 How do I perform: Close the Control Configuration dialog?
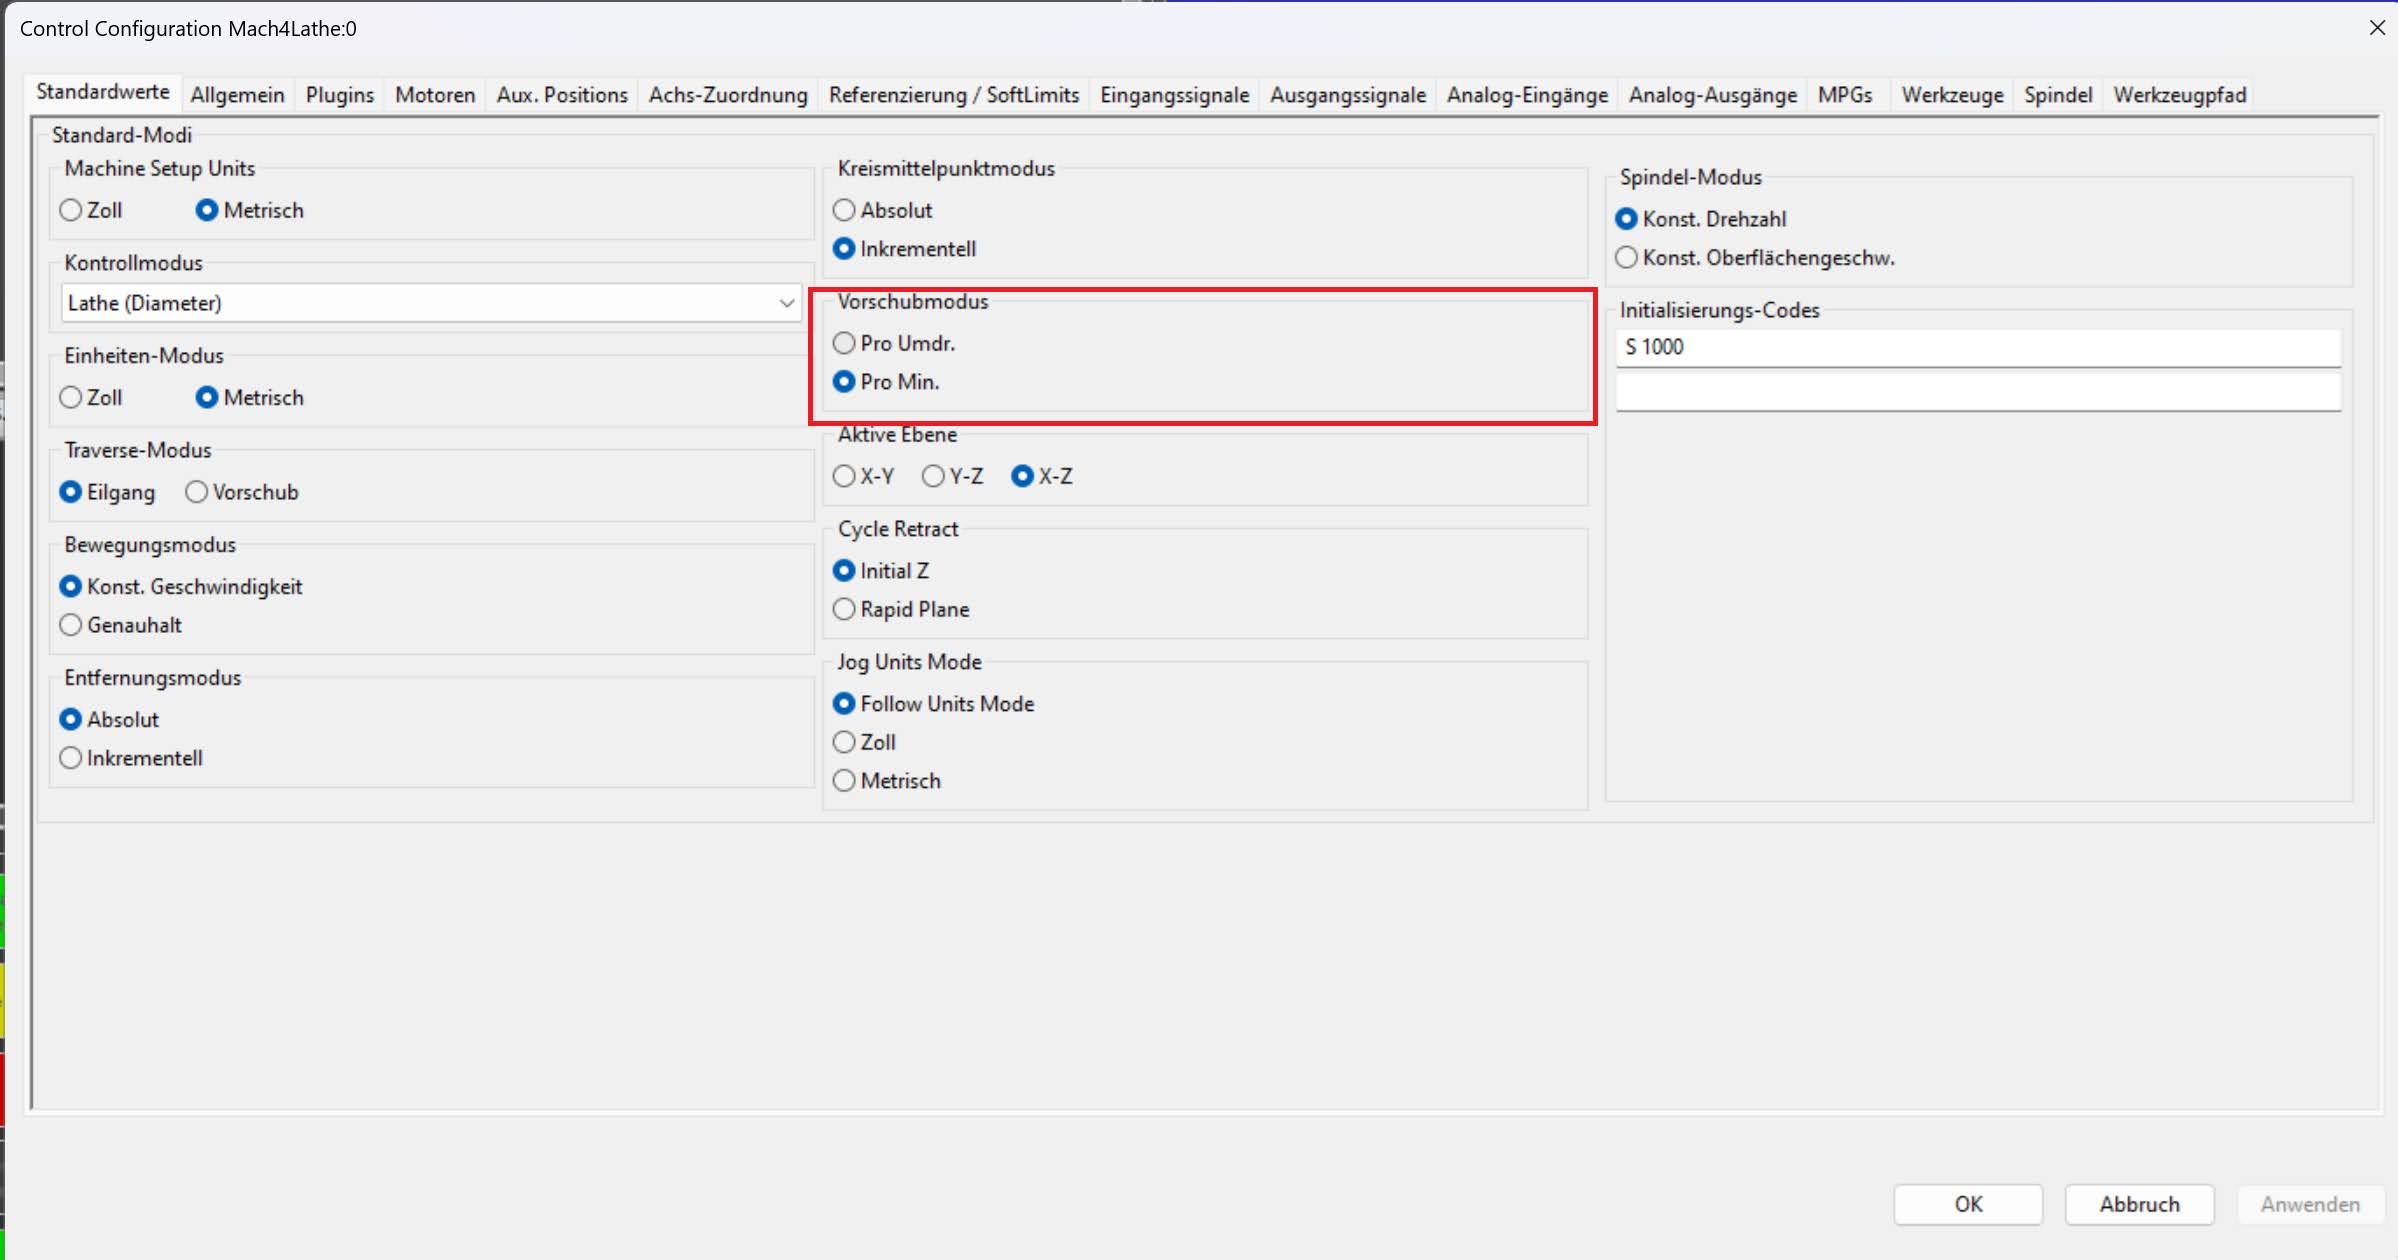[x=2377, y=28]
